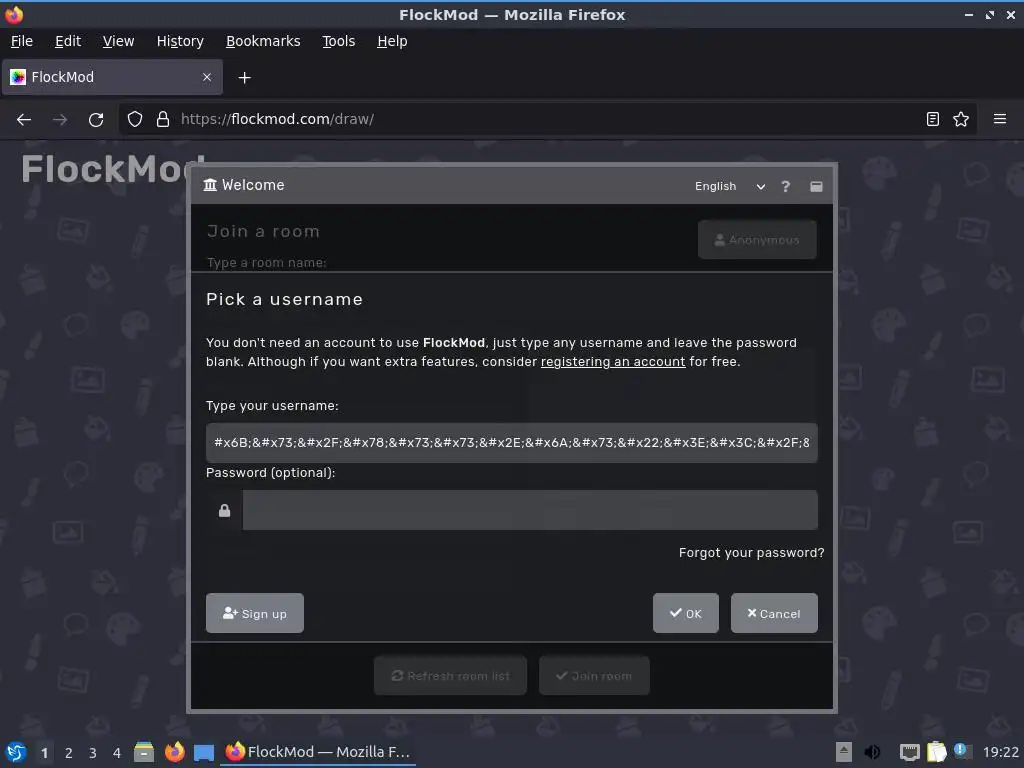1024x768 pixels.
Task: Click the clipboard tray icon
Action: (936, 752)
